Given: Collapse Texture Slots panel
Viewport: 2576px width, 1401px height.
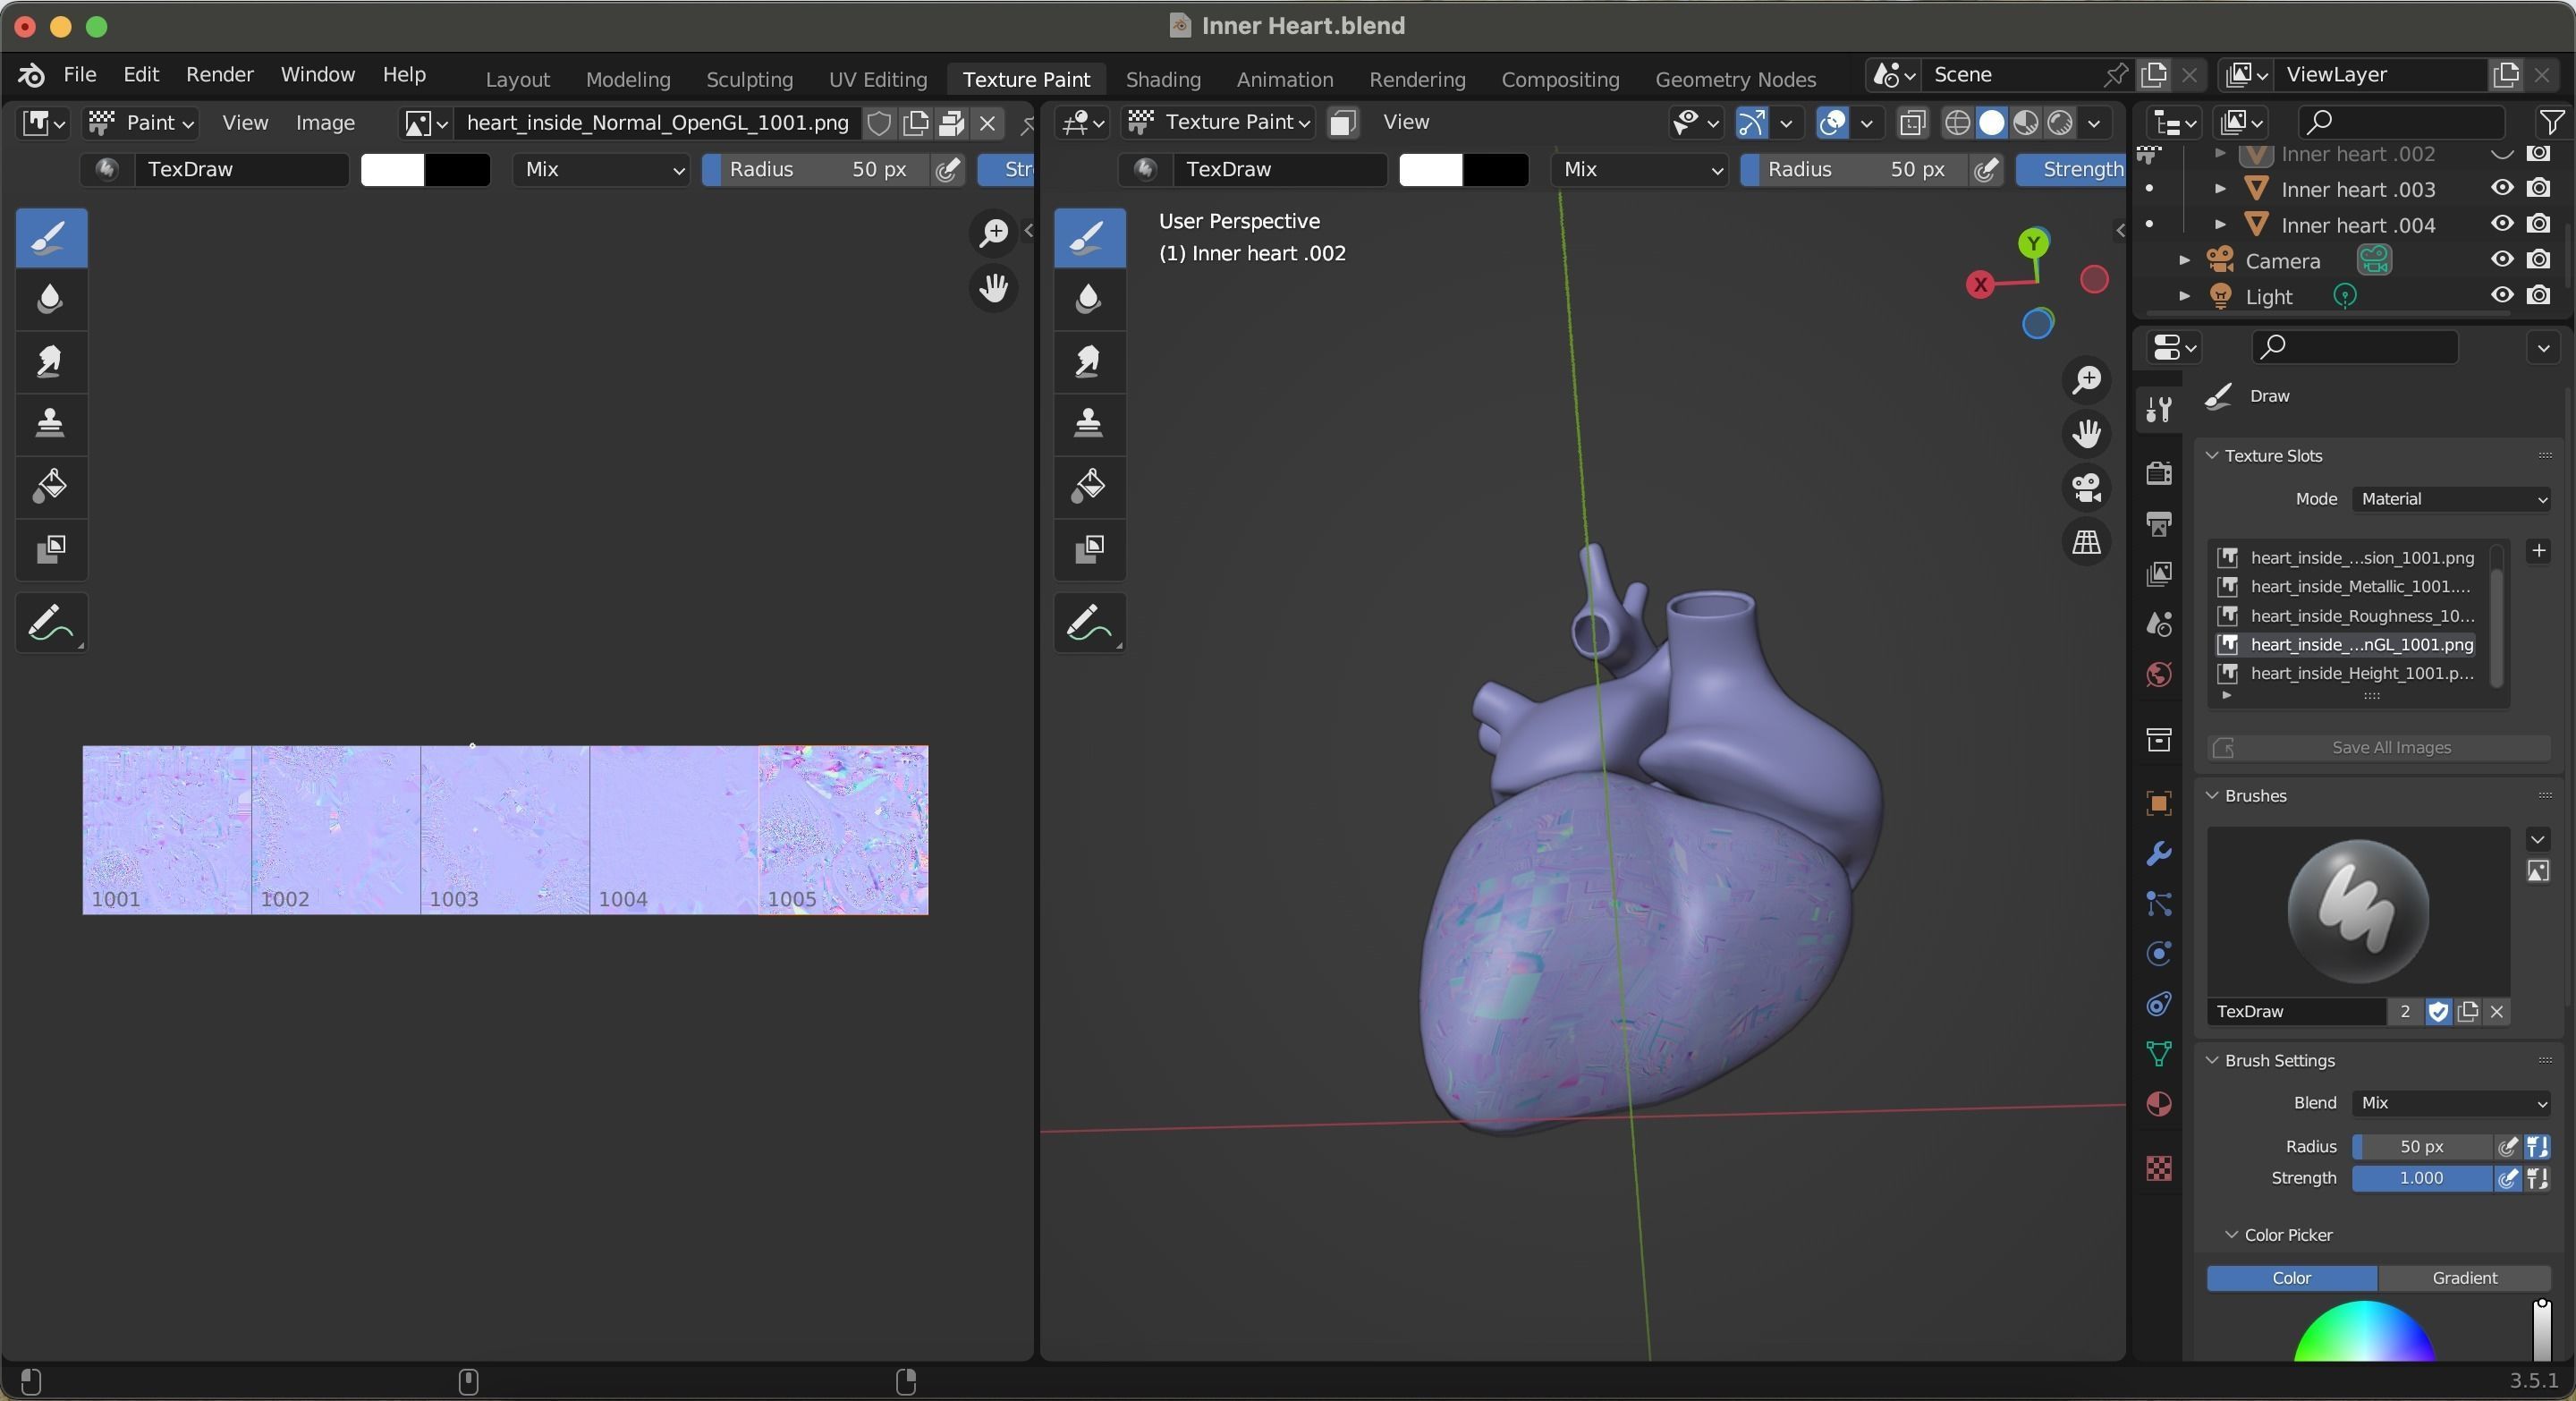Looking at the screenshot, I should click(x=2212, y=456).
